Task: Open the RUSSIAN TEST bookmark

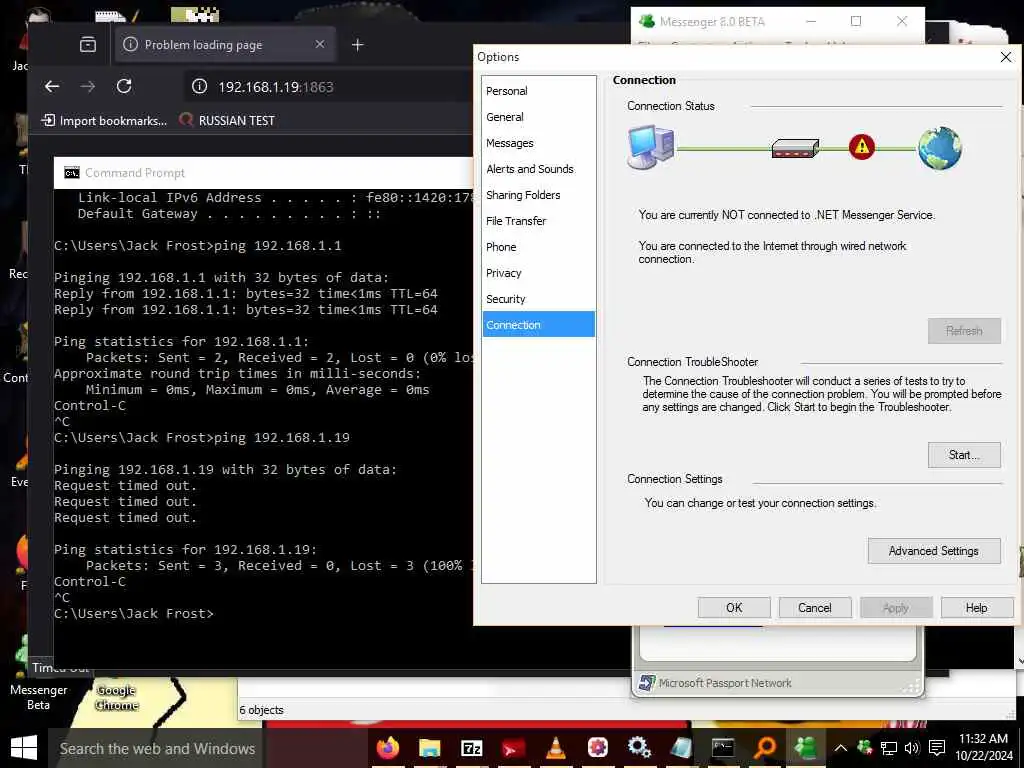Action: (x=227, y=120)
